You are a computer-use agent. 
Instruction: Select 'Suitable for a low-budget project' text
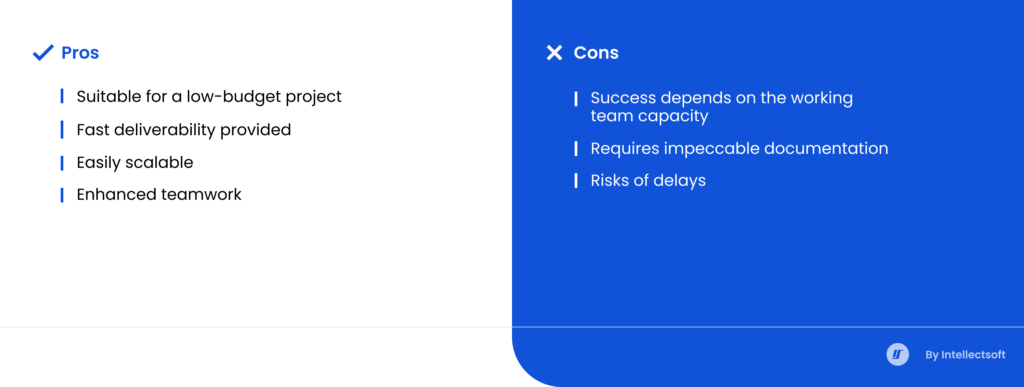pyautogui.click(x=209, y=97)
